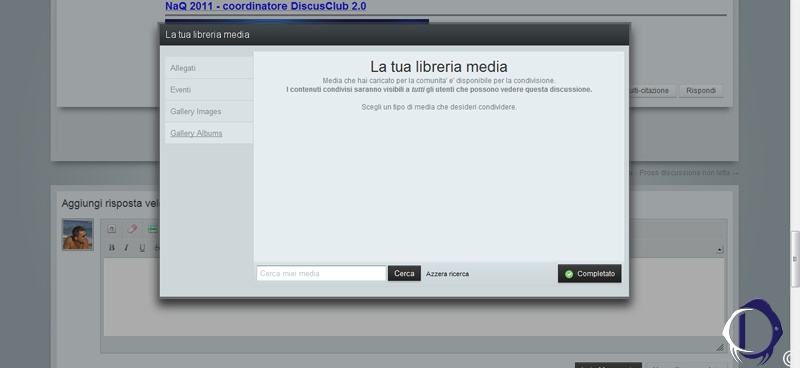Click 'Scegli un tipo di media' text
This screenshot has height=368, width=800.
439,107
